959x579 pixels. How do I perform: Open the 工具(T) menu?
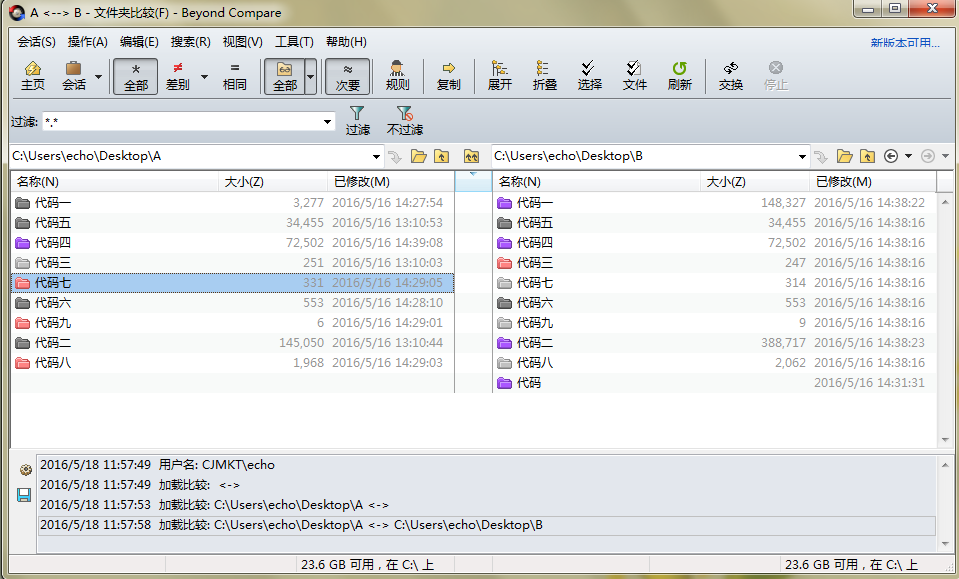(x=294, y=42)
